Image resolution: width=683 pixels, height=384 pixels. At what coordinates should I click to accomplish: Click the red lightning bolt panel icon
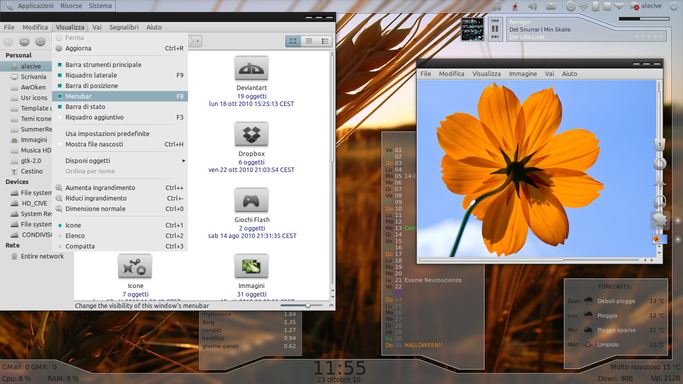(515, 6)
